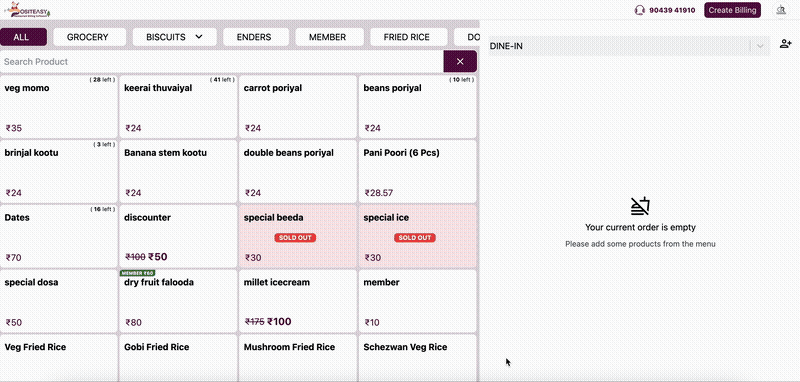Select the FRIED RICE category tab
800x382 pixels.
(x=409, y=37)
